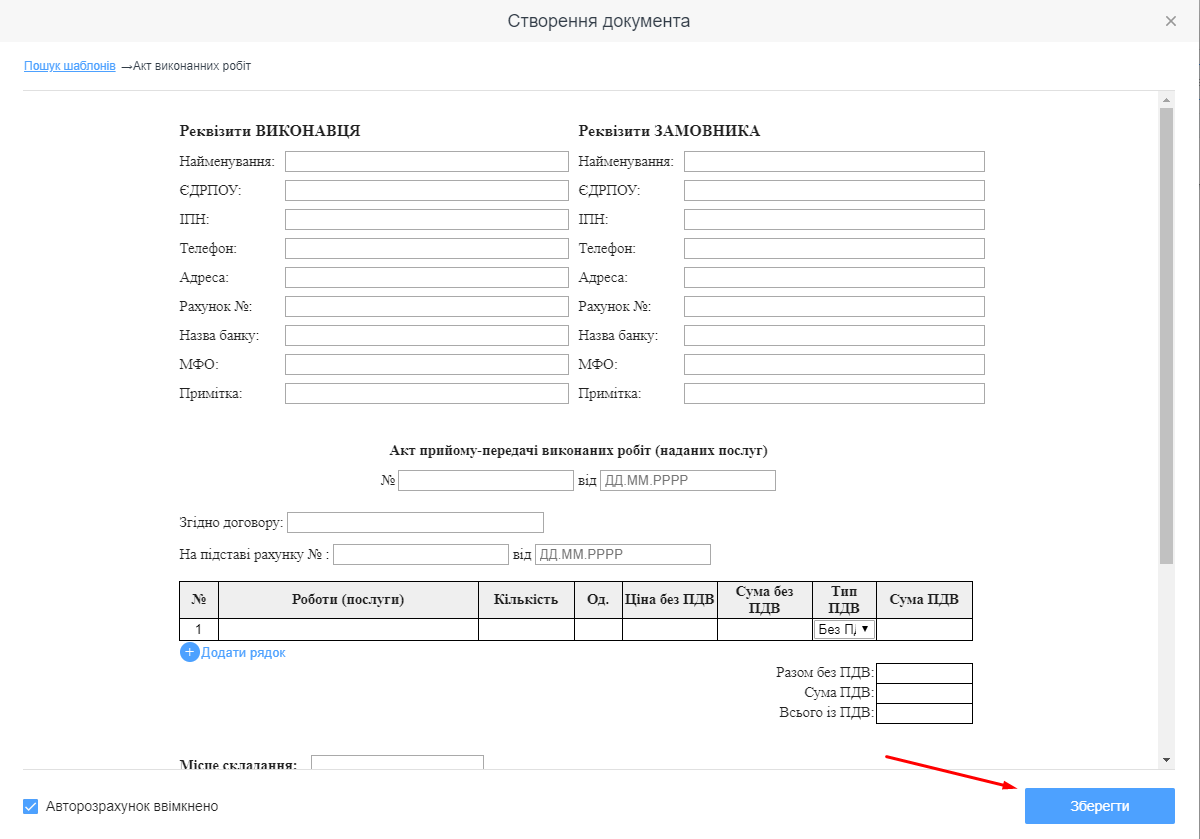Click the Кількість cell in row 1
Viewport: 1200px width, 839px height.
[x=526, y=629]
